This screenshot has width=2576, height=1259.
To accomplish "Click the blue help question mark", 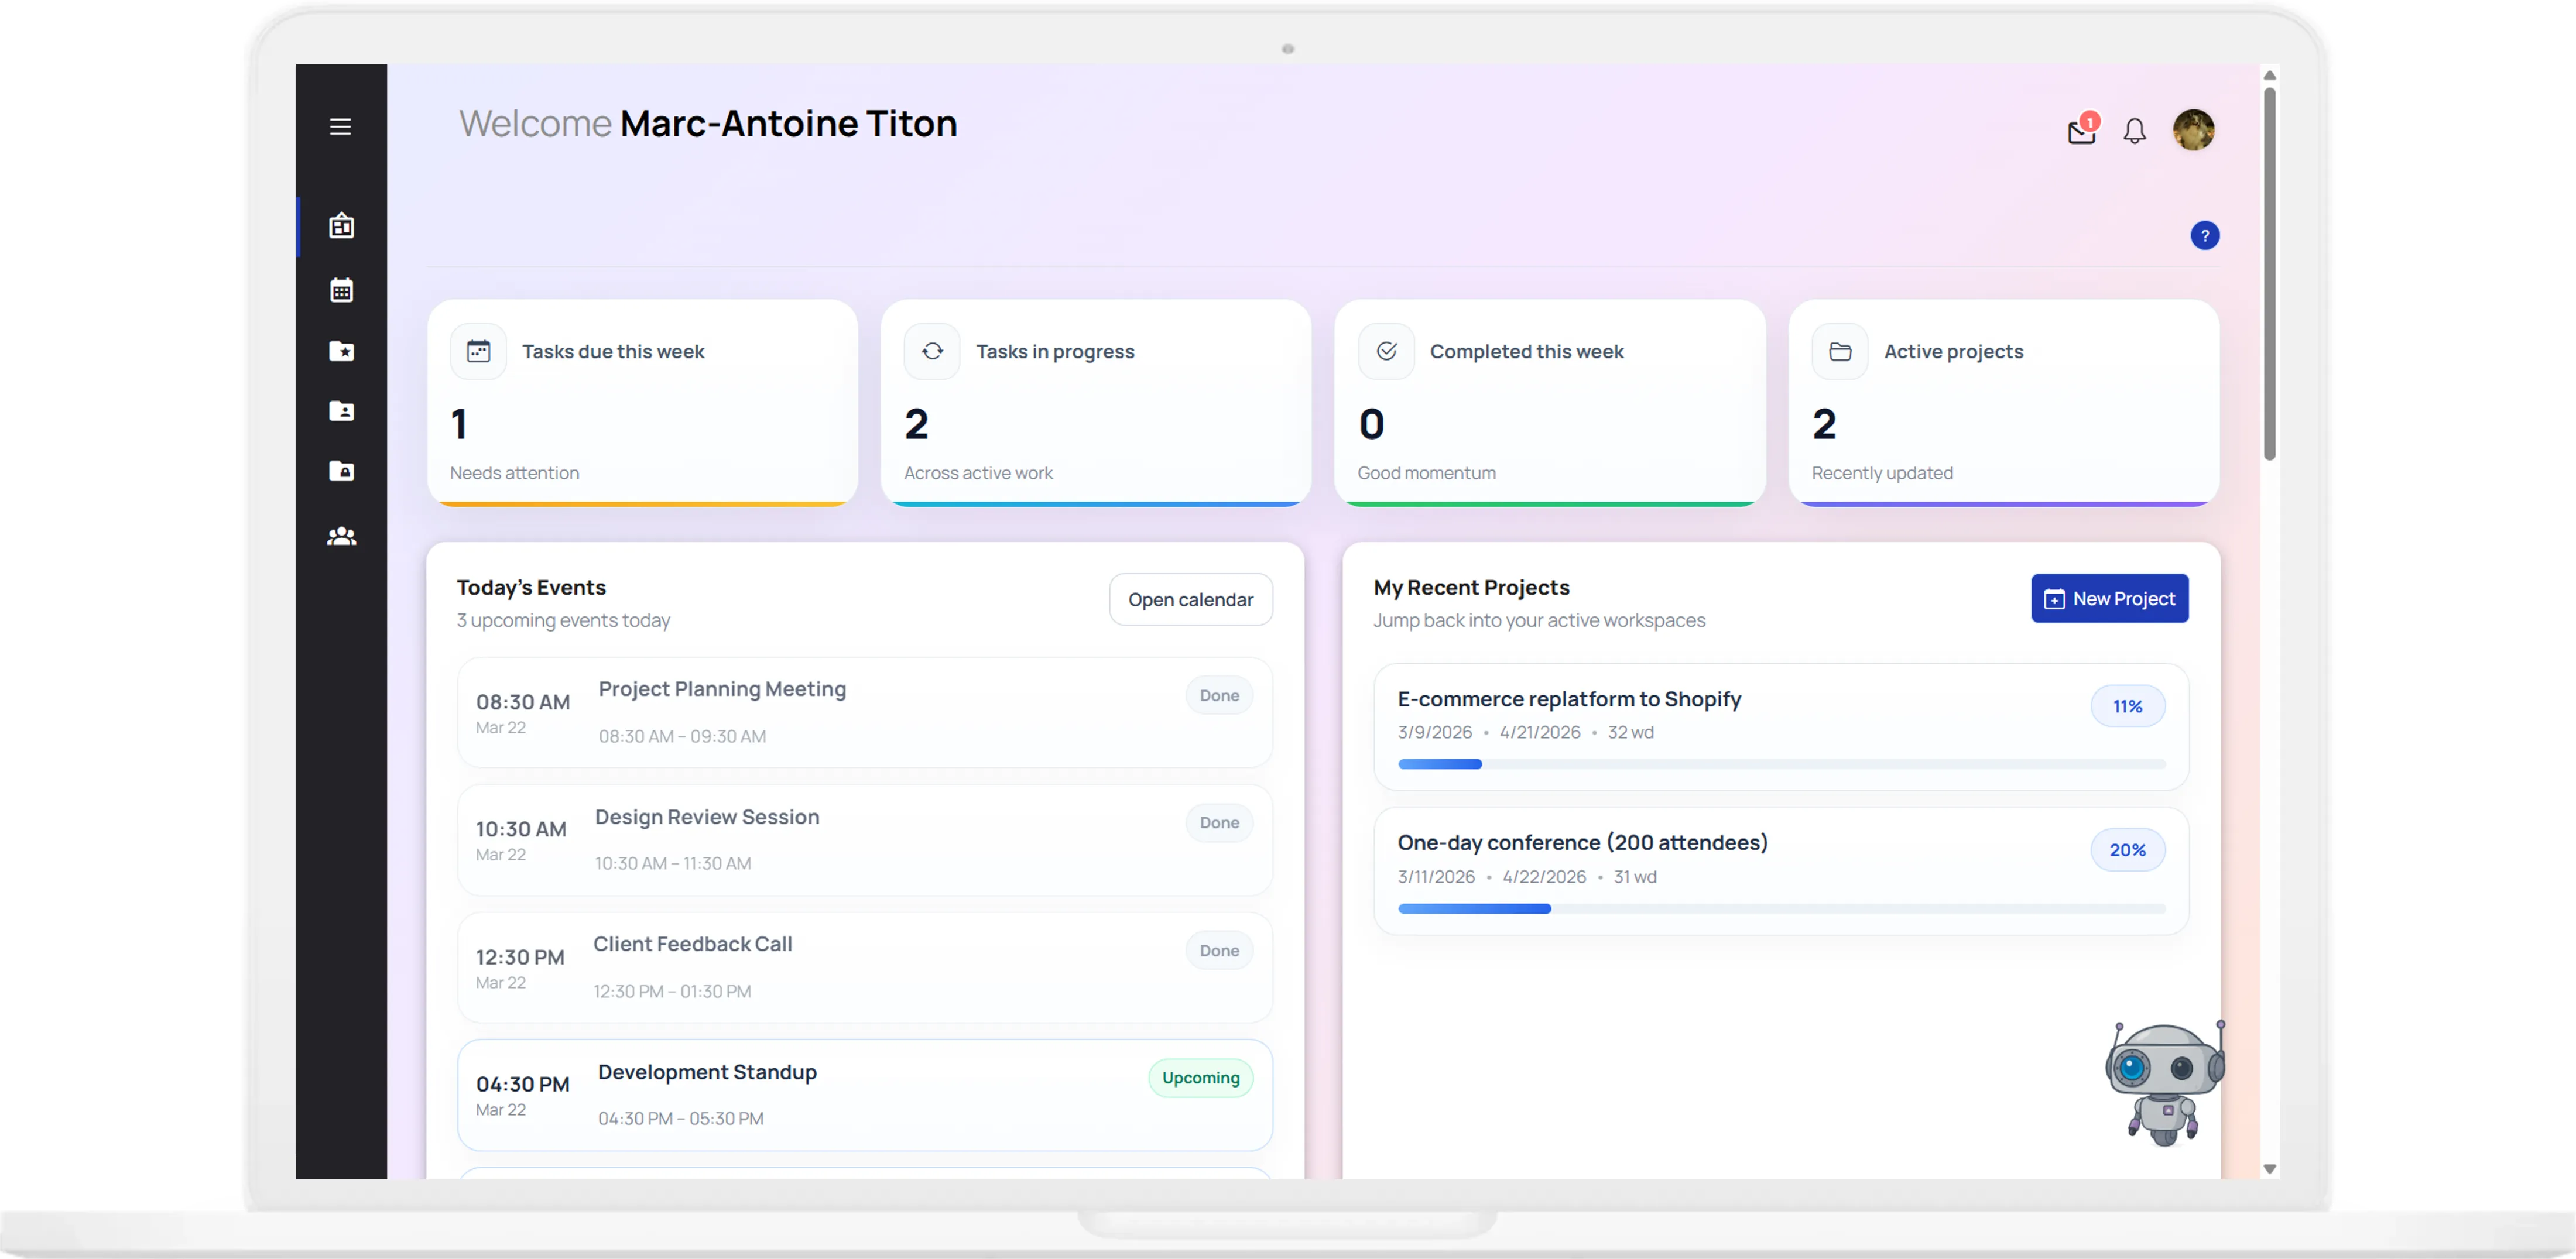I will click(x=2204, y=235).
